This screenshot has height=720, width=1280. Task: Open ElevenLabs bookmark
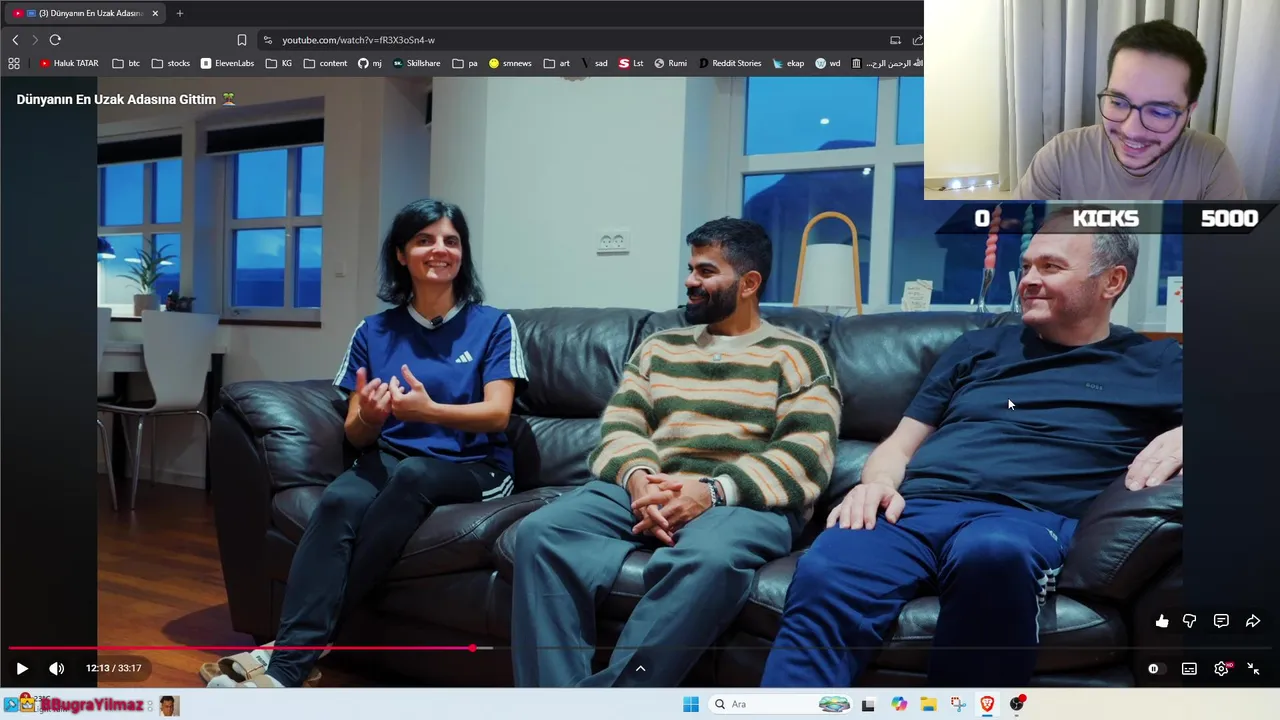click(227, 63)
